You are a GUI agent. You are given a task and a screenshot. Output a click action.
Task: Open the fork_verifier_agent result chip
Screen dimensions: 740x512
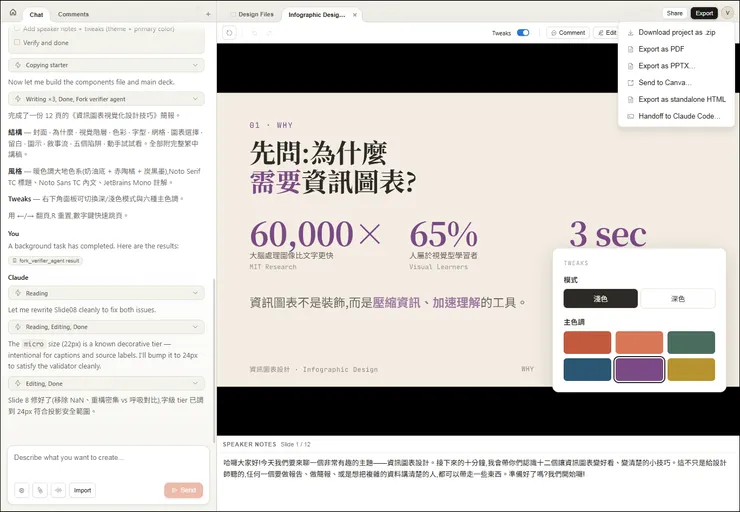[45, 260]
